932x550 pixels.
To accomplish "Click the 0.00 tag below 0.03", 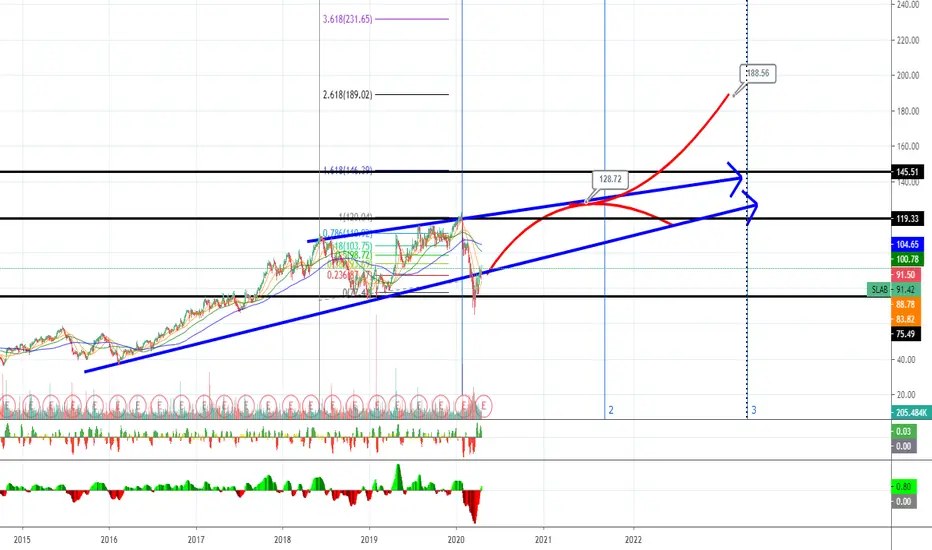I will pyautogui.click(x=903, y=446).
